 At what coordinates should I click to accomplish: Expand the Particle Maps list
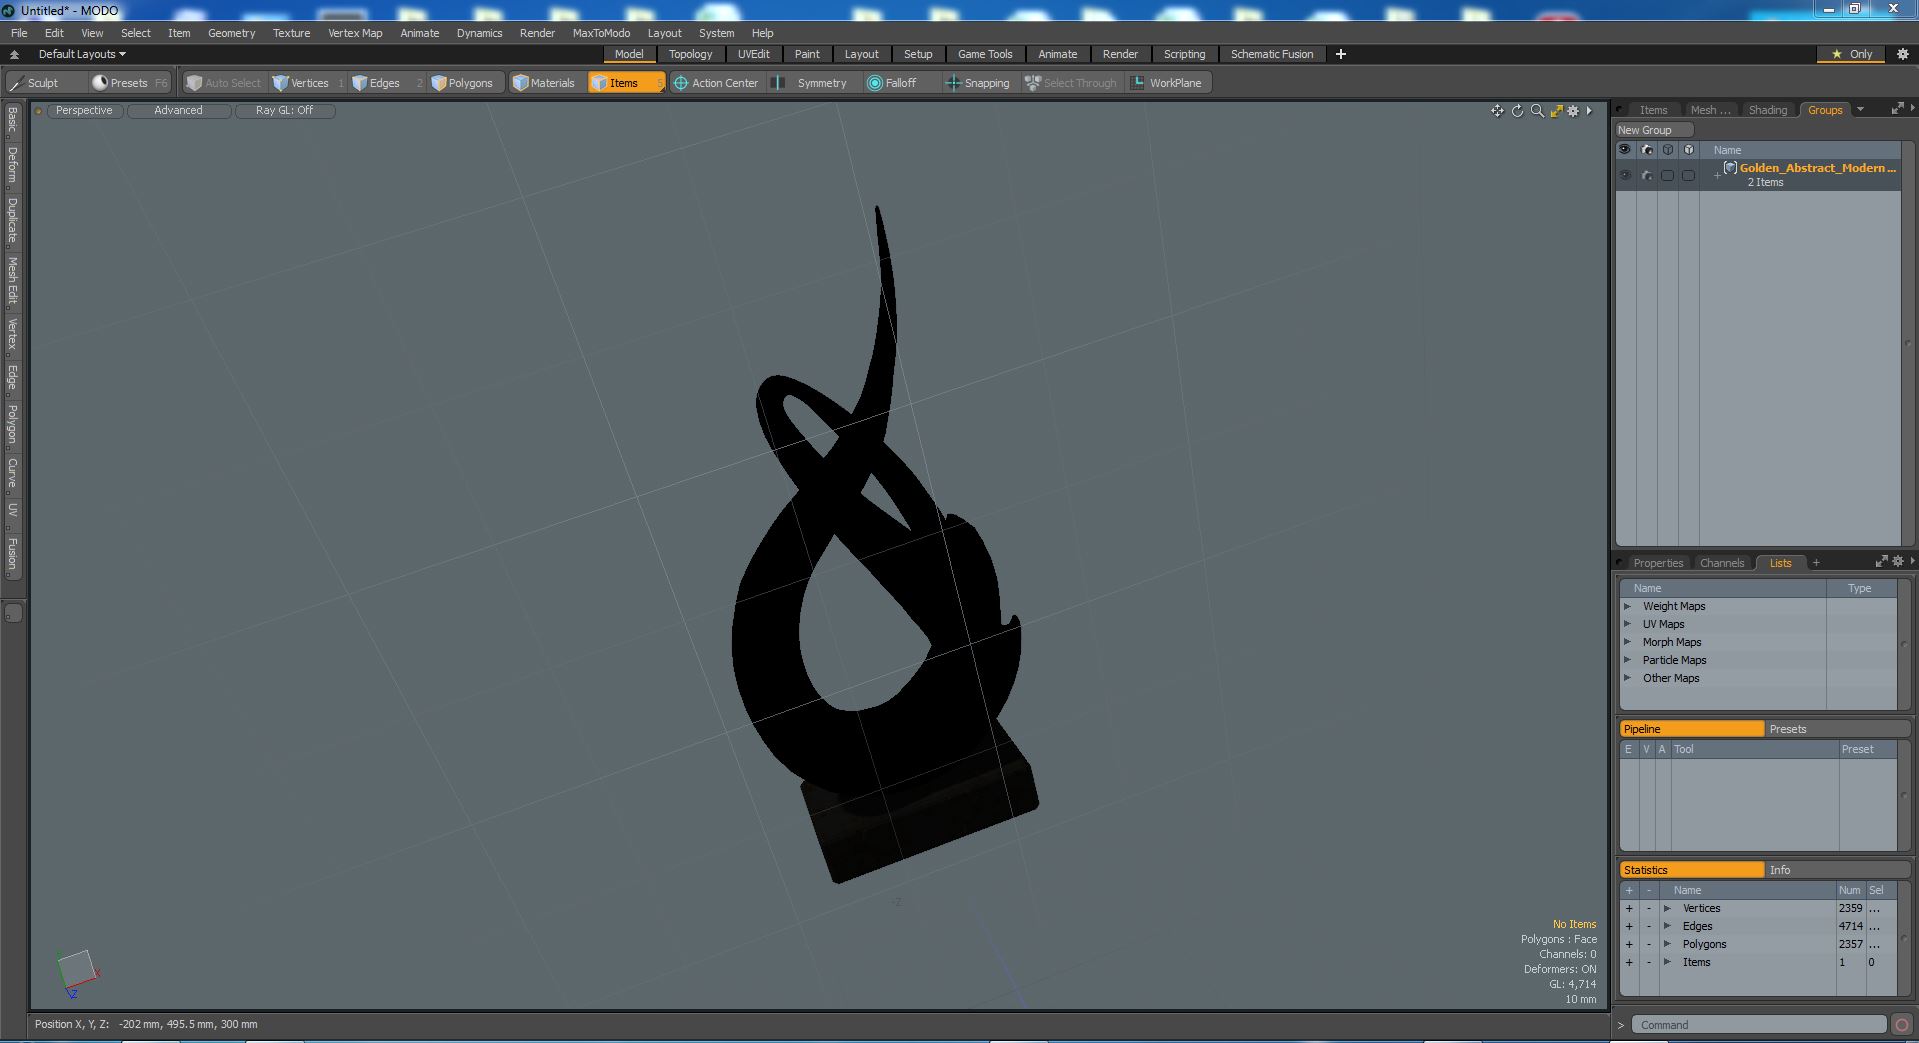click(x=1627, y=660)
